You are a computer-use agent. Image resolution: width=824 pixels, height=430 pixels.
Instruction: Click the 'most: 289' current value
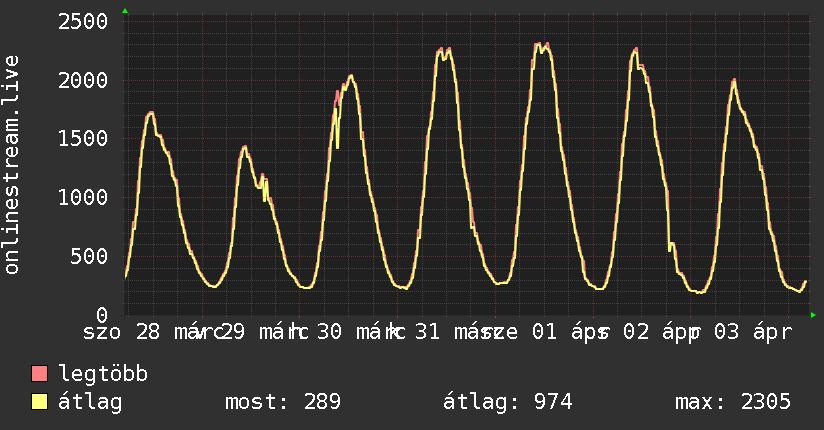pos(285,402)
